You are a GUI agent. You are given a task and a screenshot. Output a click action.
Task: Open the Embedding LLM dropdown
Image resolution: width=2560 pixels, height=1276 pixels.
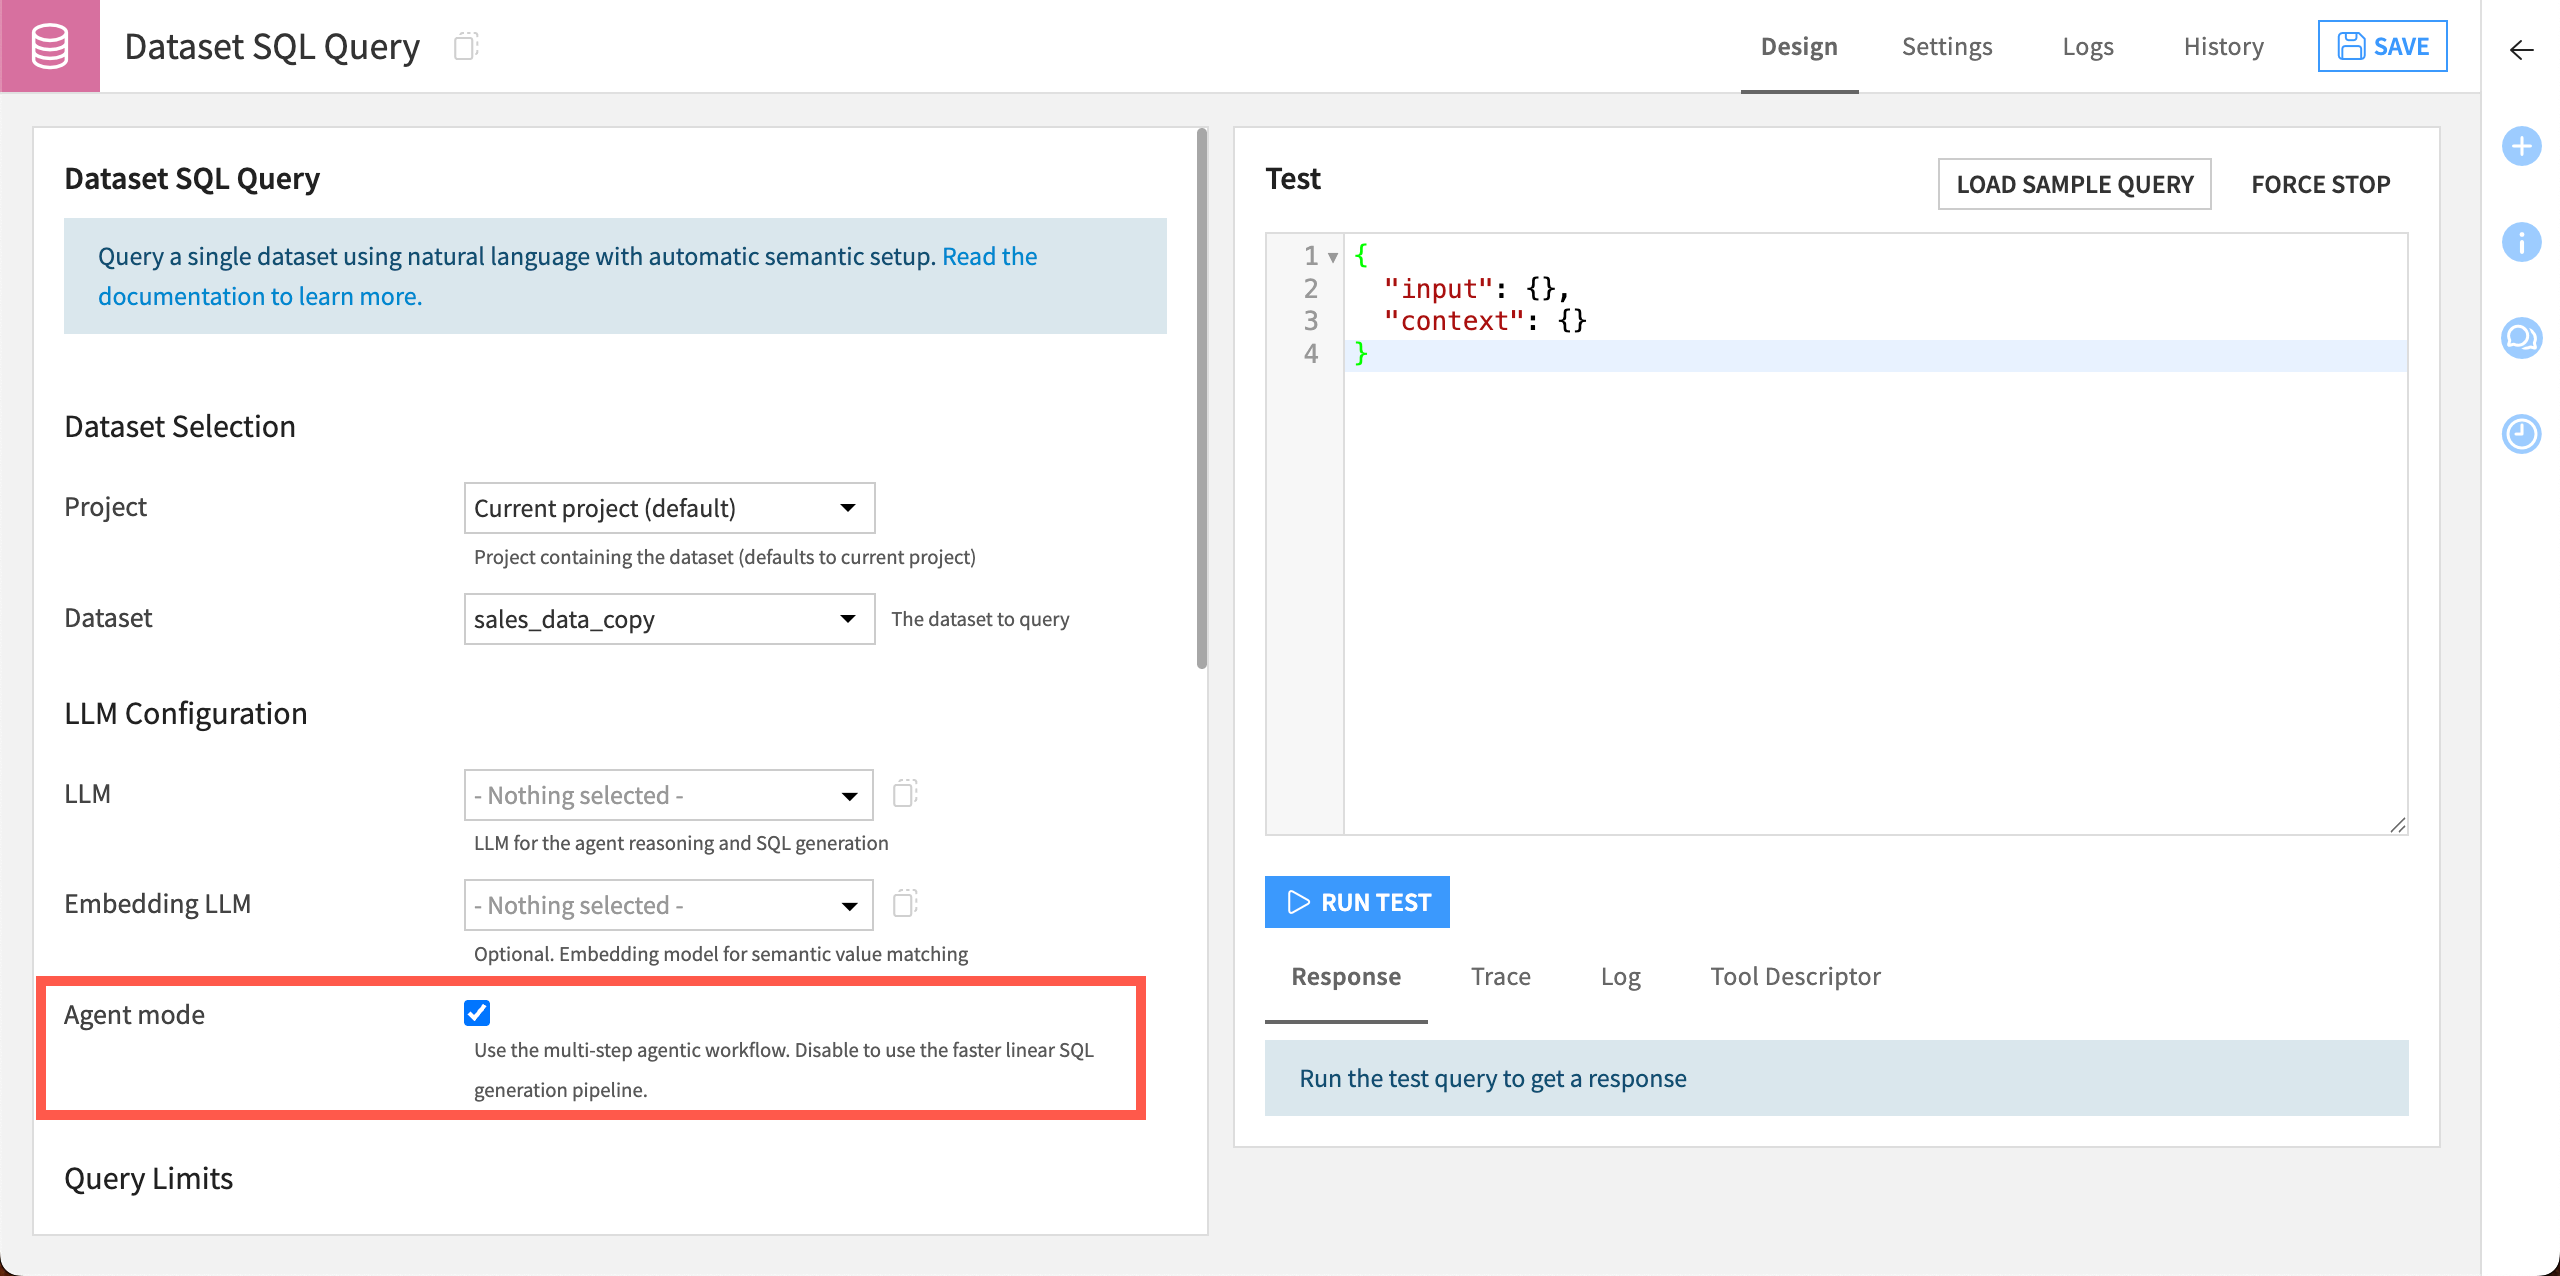[x=668, y=905]
